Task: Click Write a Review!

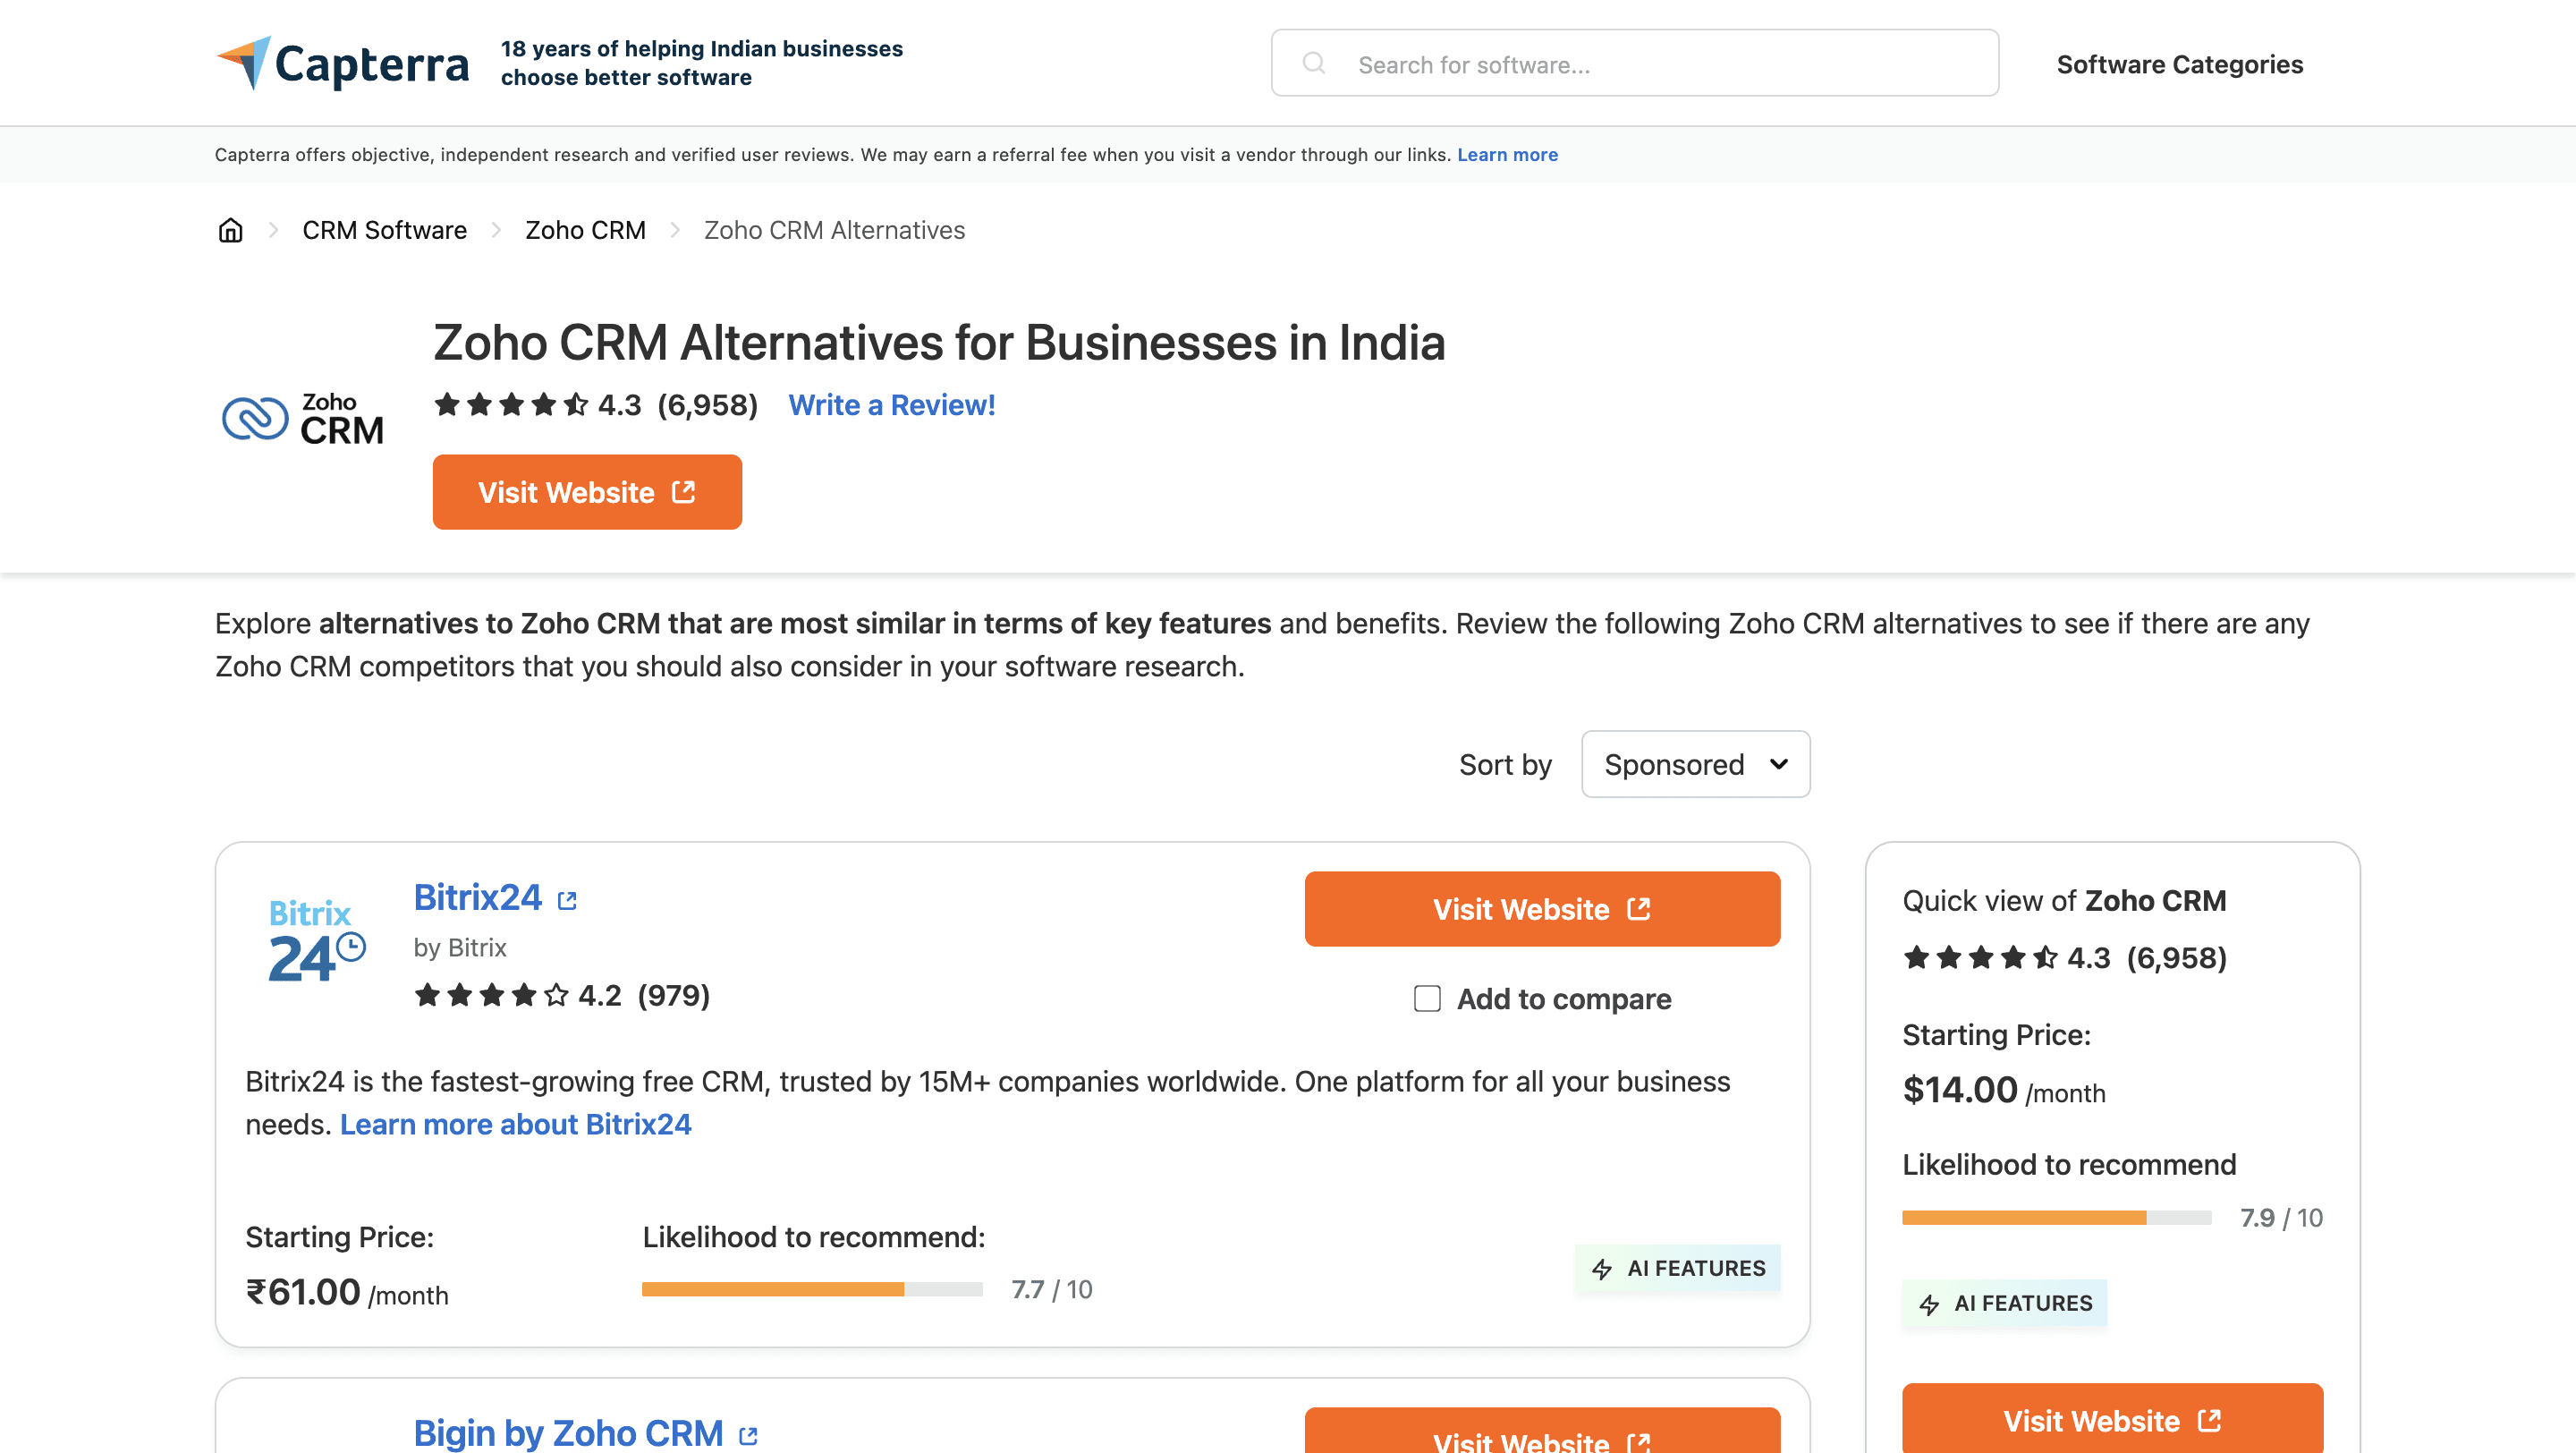Action: [891, 405]
